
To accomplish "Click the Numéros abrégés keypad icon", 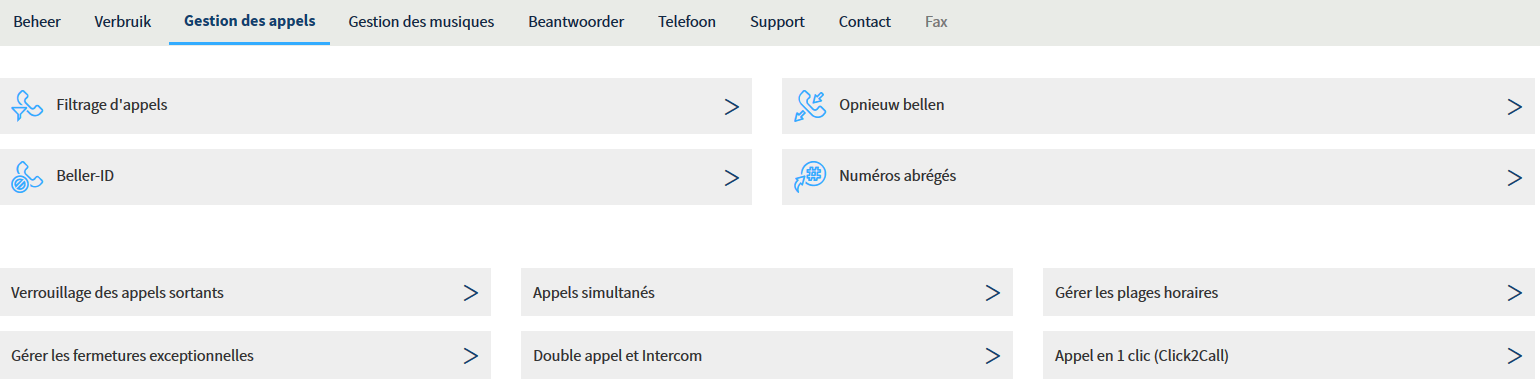I will pyautogui.click(x=809, y=177).
